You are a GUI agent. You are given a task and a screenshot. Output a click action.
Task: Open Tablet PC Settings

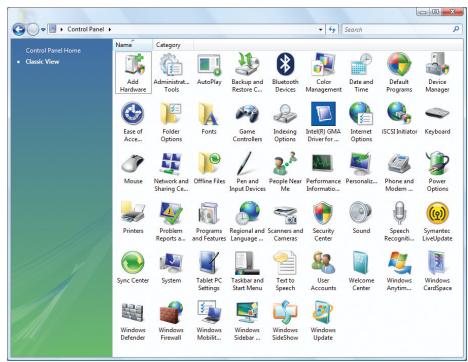pos(209,271)
